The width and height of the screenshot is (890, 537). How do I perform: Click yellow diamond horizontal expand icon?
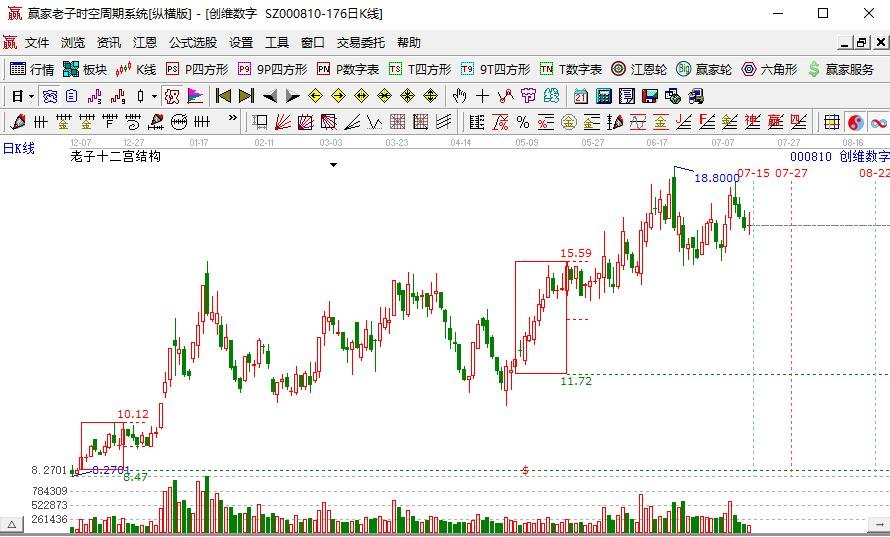pos(362,97)
